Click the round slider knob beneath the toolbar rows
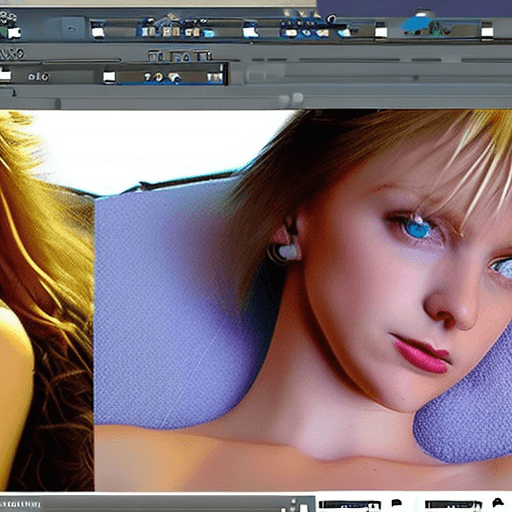Image resolution: width=512 pixels, height=512 pixels. click(297, 98)
